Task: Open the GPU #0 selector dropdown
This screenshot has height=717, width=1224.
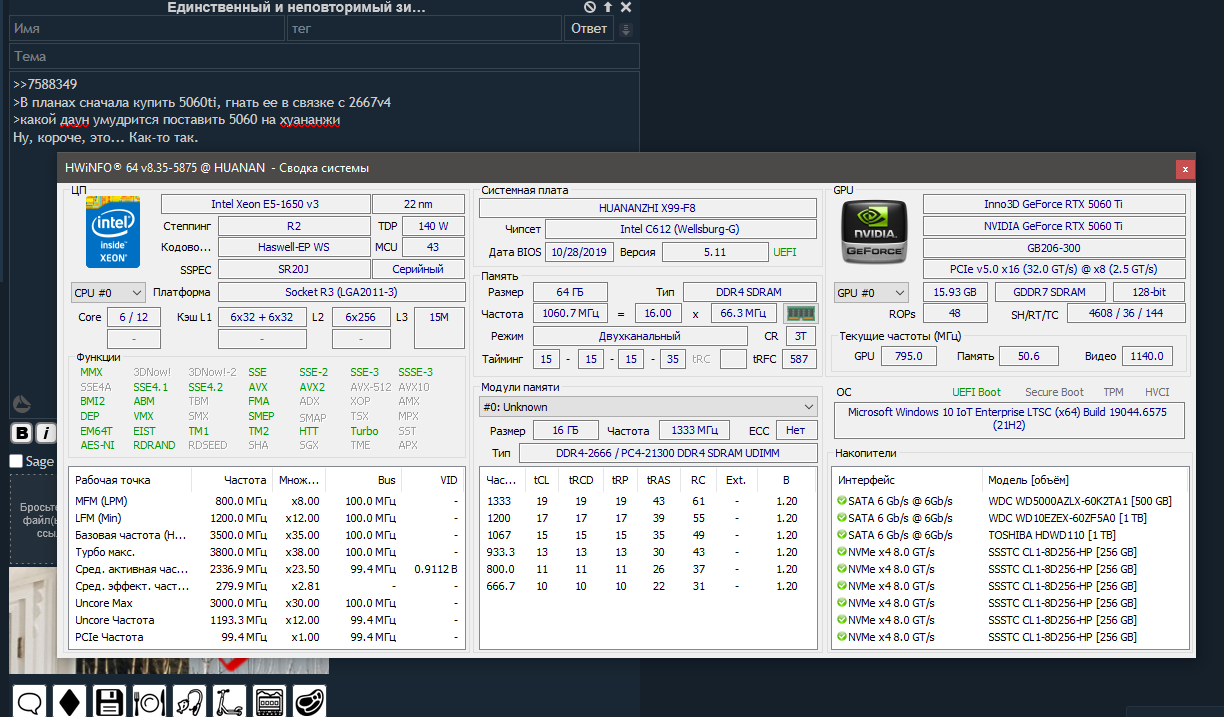Action: 872,292
